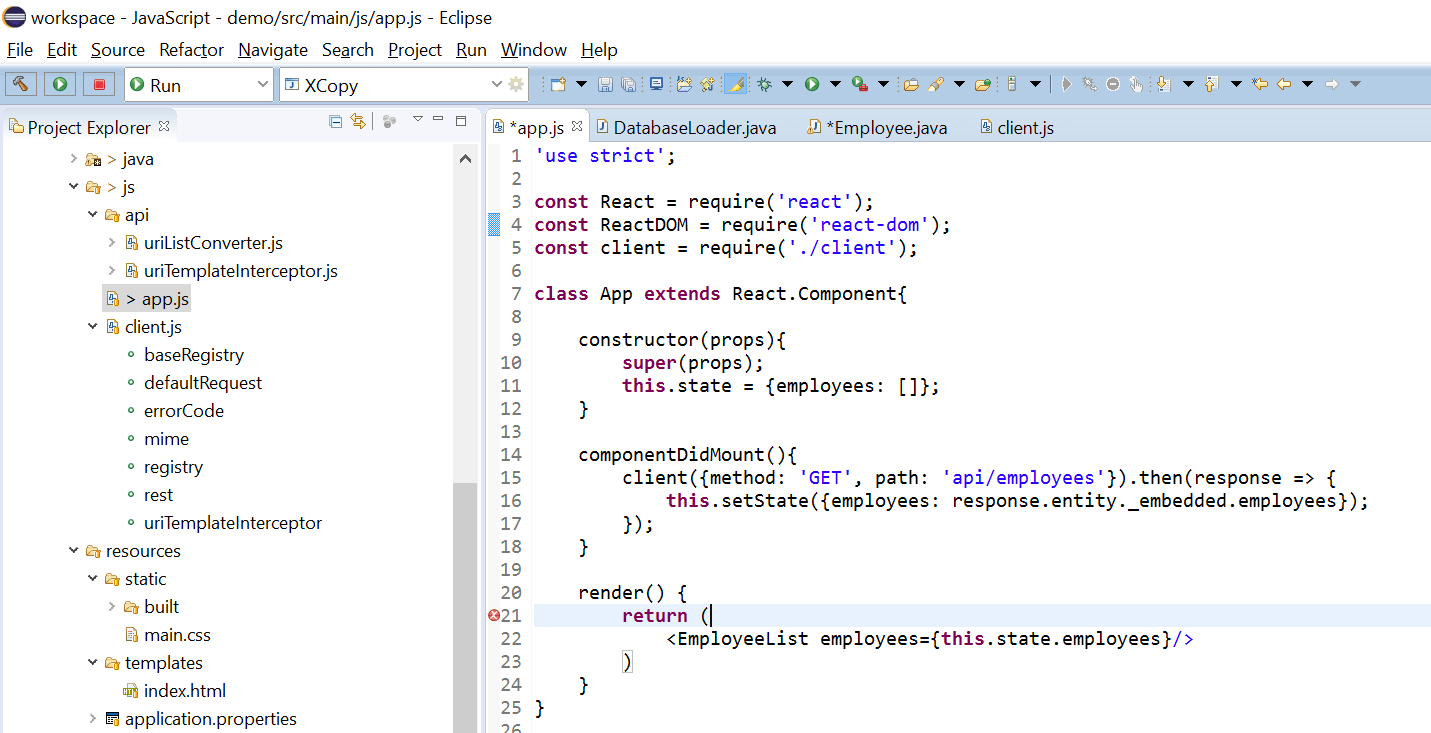Click the error marker on line 21
This screenshot has width=1431, height=733.
(492, 615)
